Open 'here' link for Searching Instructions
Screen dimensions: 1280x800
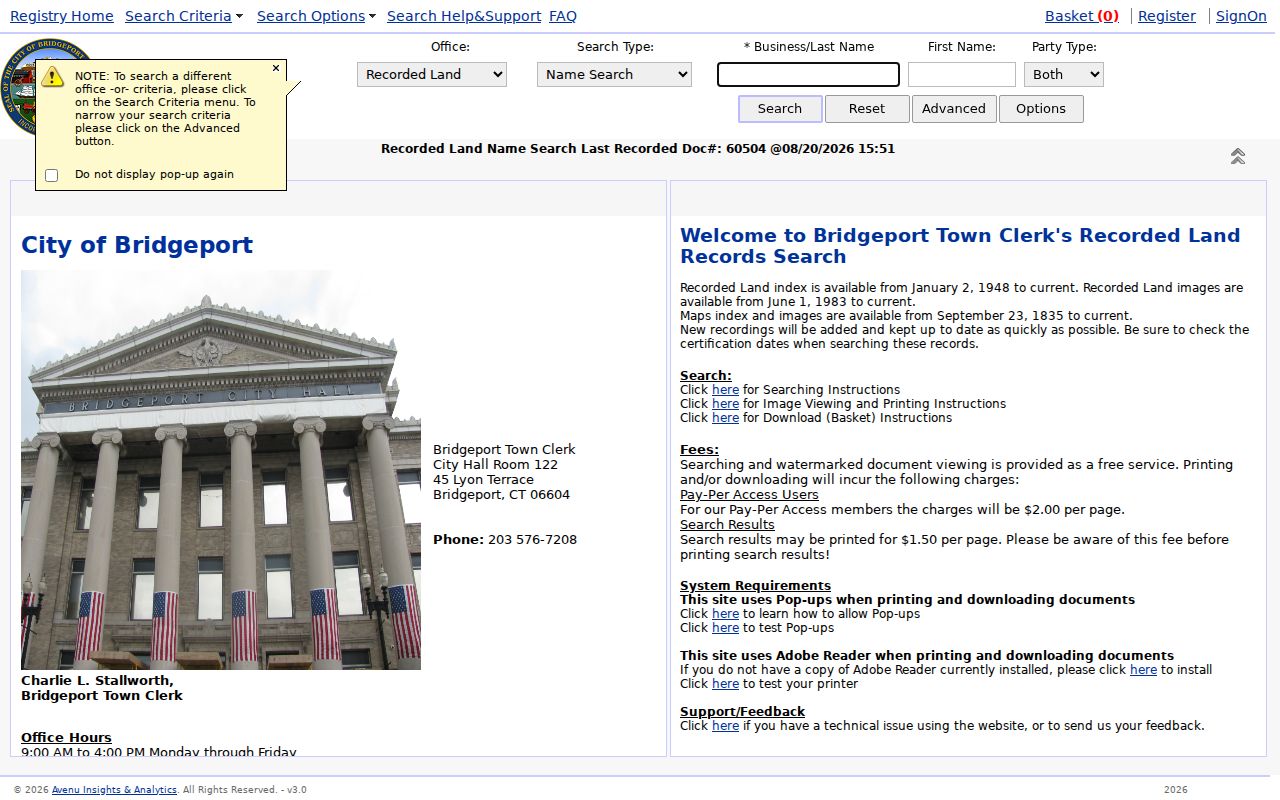click(x=725, y=390)
